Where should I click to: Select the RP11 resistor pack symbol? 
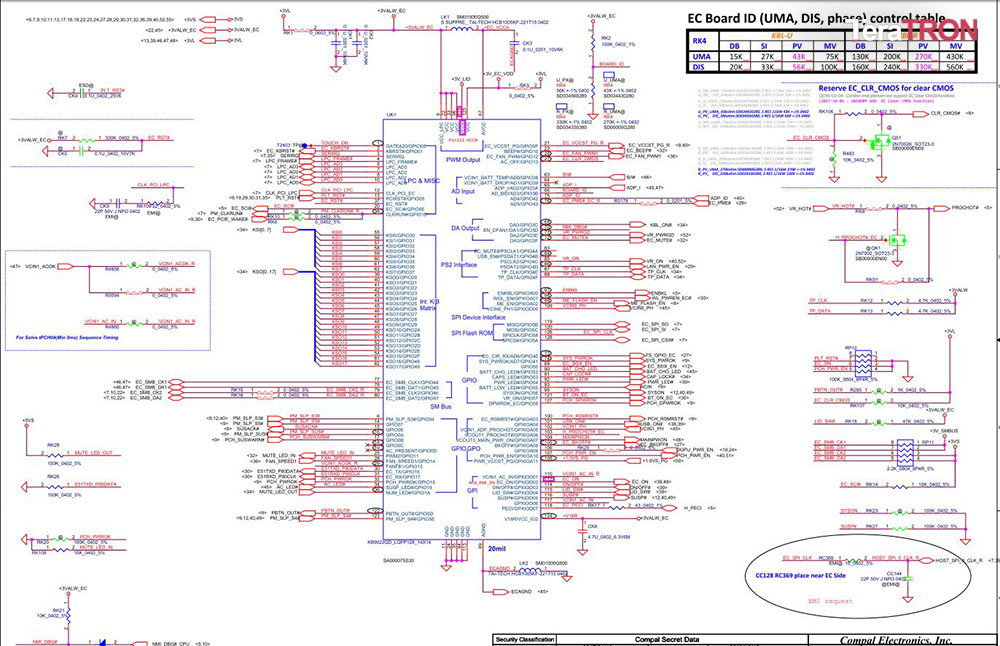(x=905, y=453)
